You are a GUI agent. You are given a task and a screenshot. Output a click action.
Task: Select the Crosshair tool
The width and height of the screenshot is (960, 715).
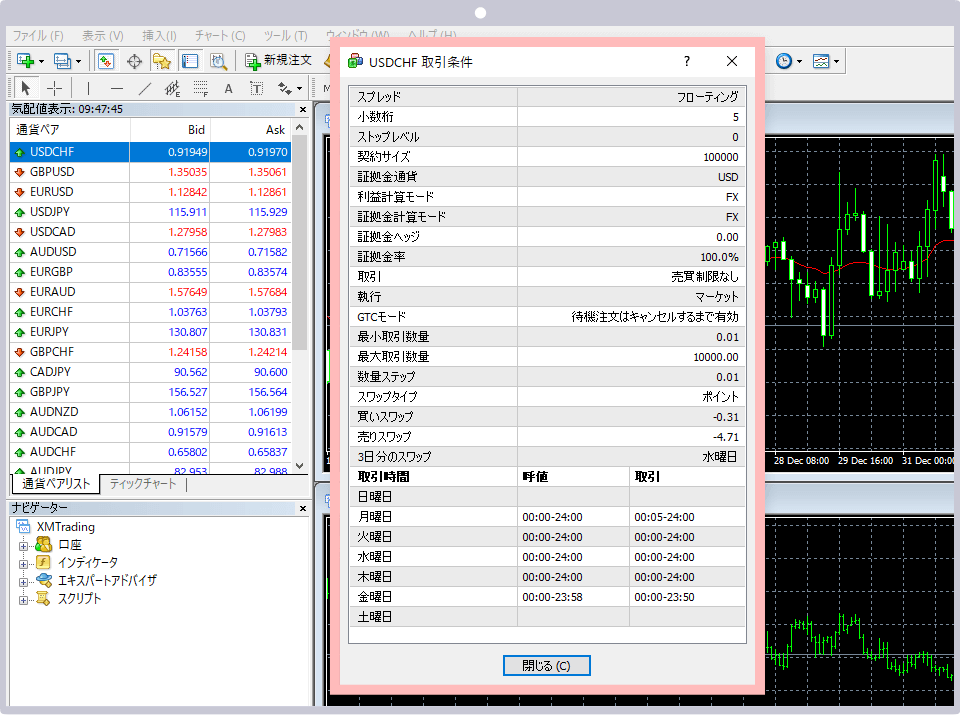pos(54,88)
